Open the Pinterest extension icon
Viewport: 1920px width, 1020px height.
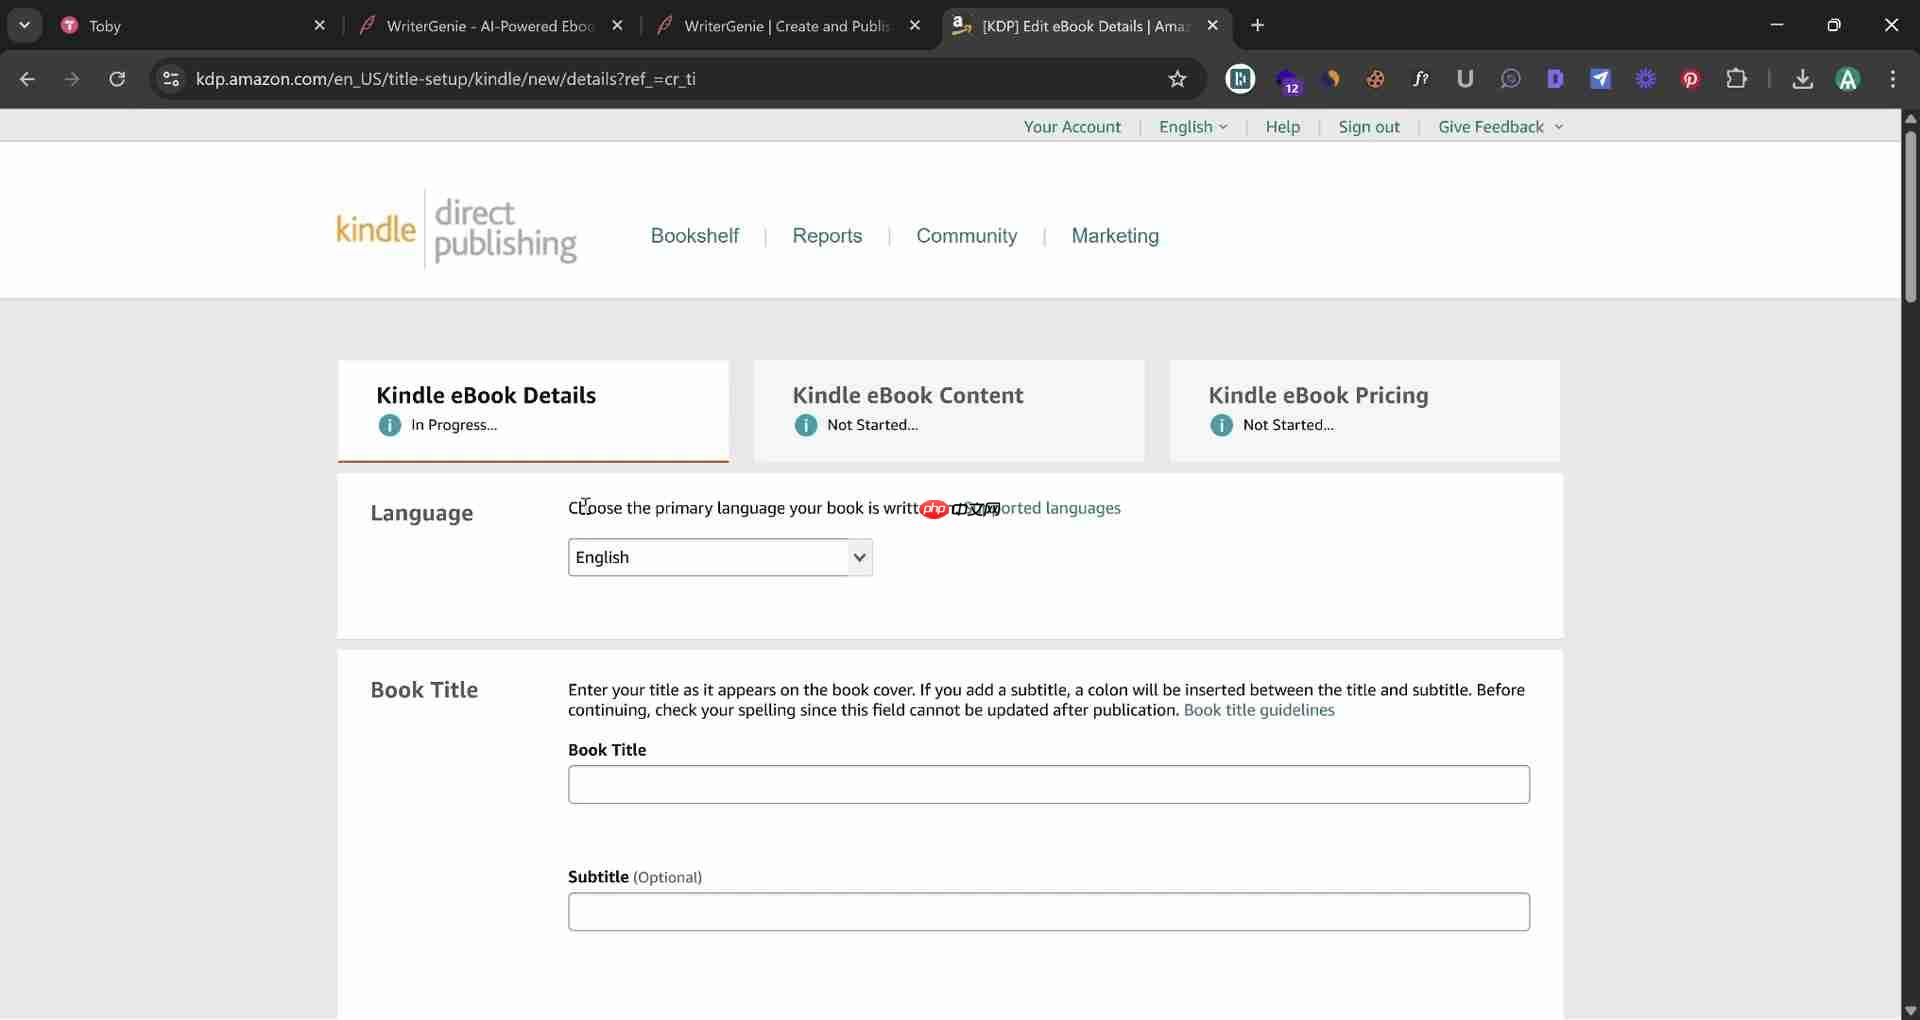[x=1690, y=79]
